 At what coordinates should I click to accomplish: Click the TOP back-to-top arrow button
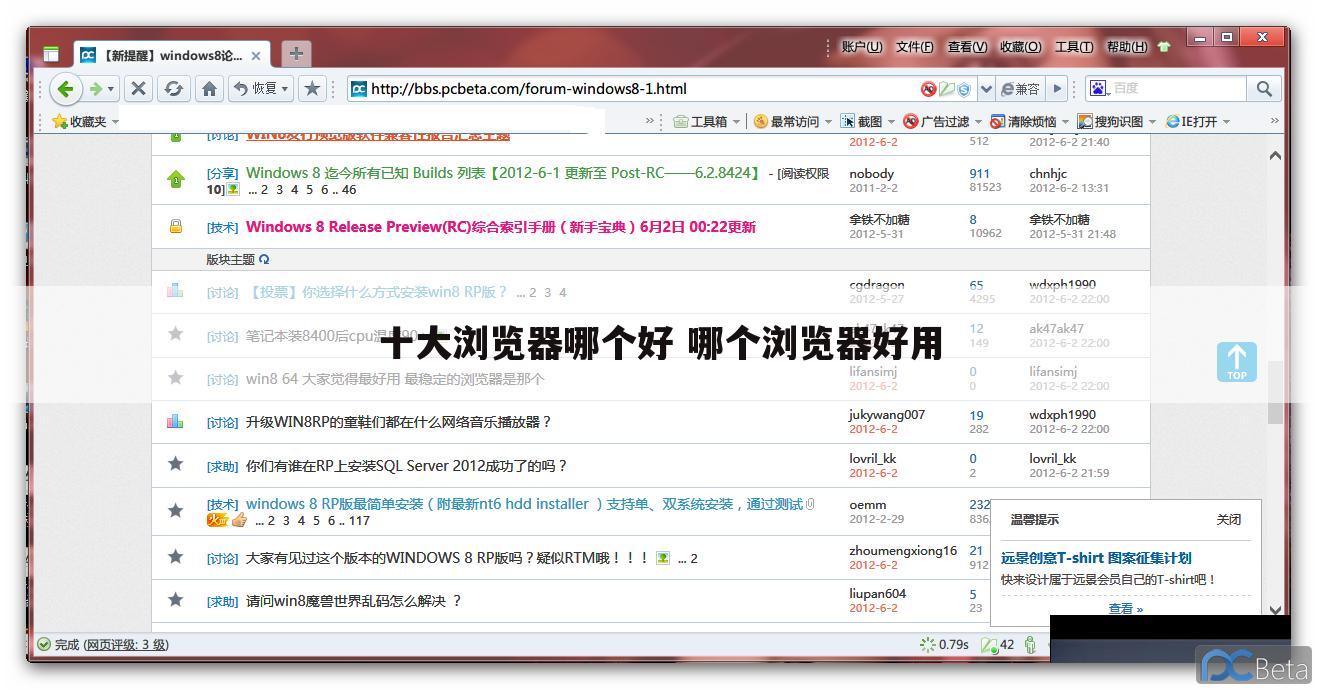pos(1237,362)
